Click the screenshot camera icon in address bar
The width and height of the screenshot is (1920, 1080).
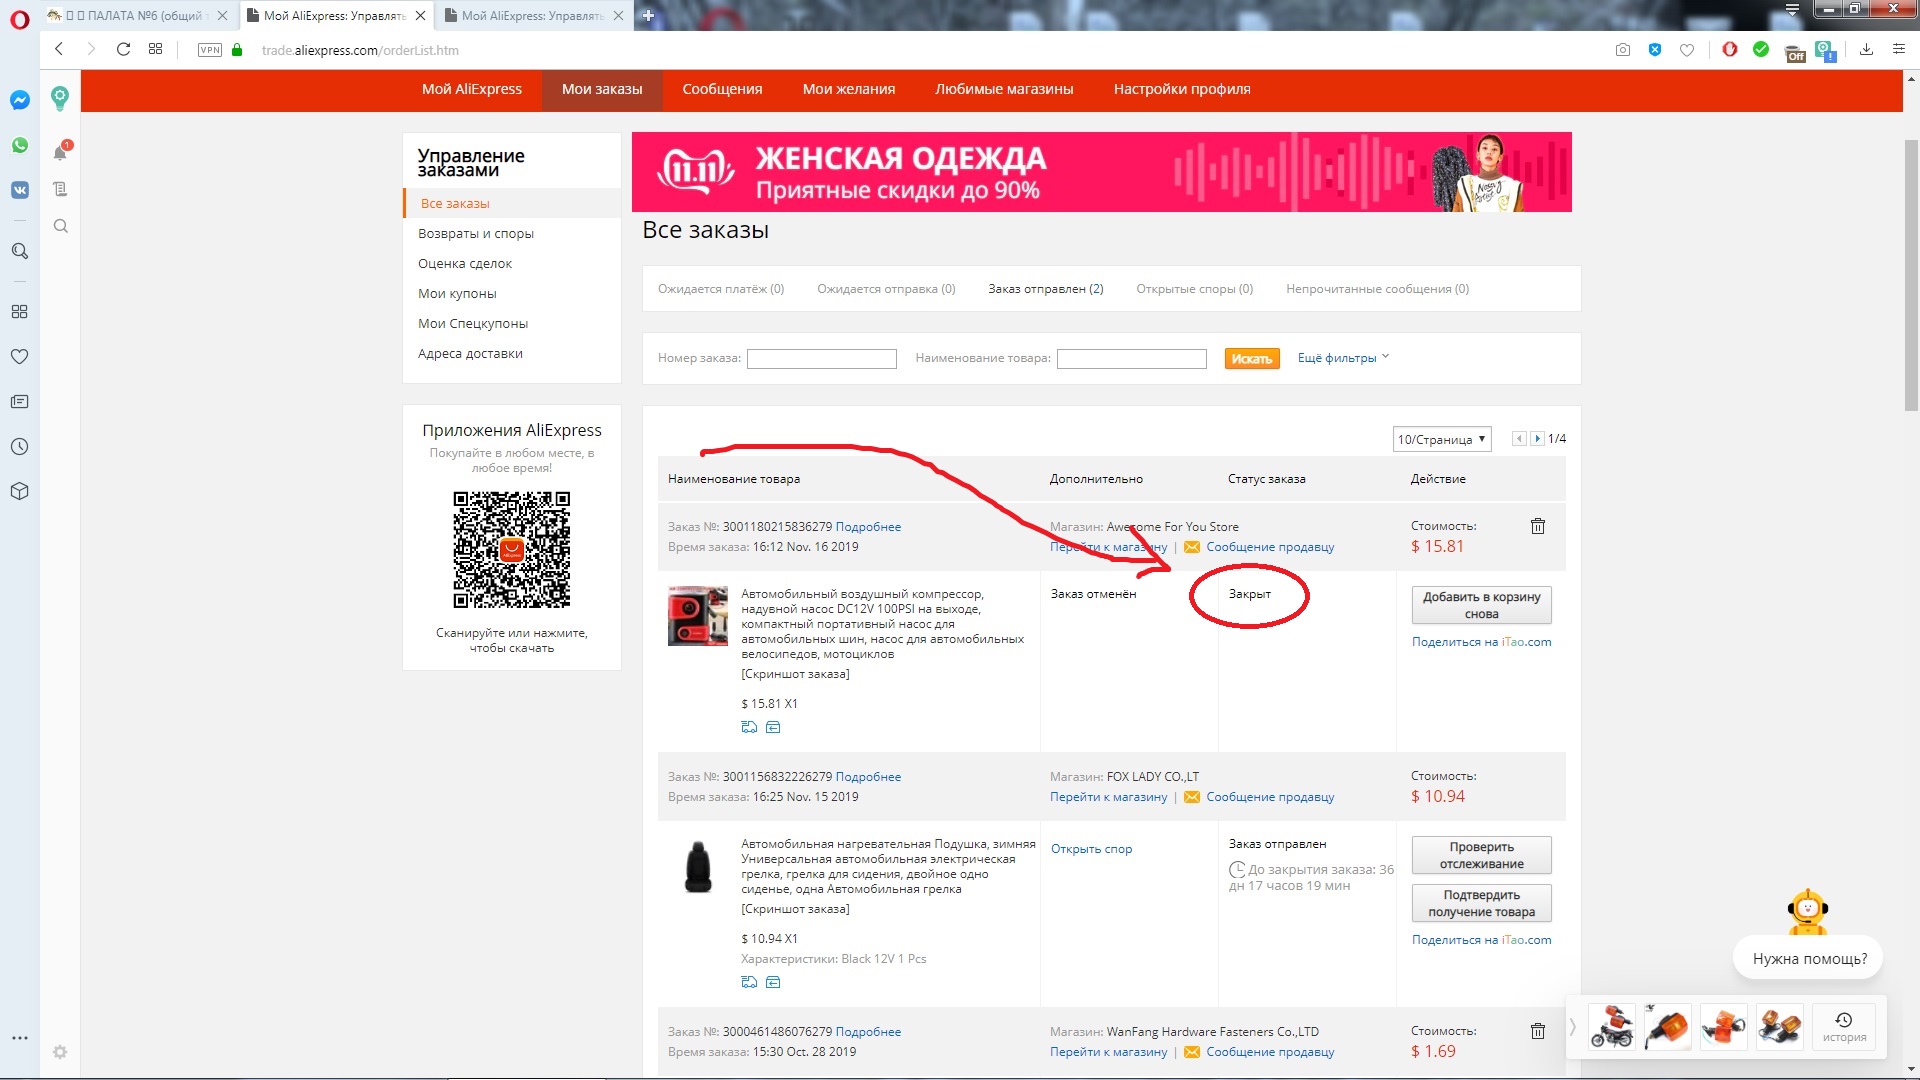(x=1622, y=50)
